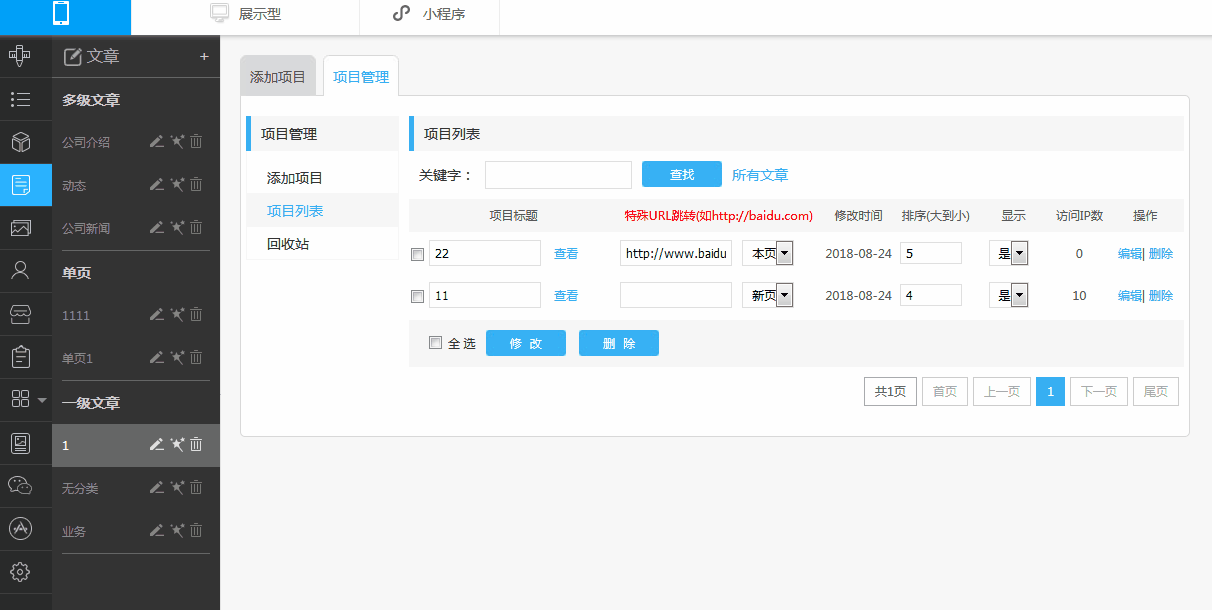Select 单页1 in sidebar list
The height and width of the screenshot is (610, 1212).
click(x=77, y=358)
